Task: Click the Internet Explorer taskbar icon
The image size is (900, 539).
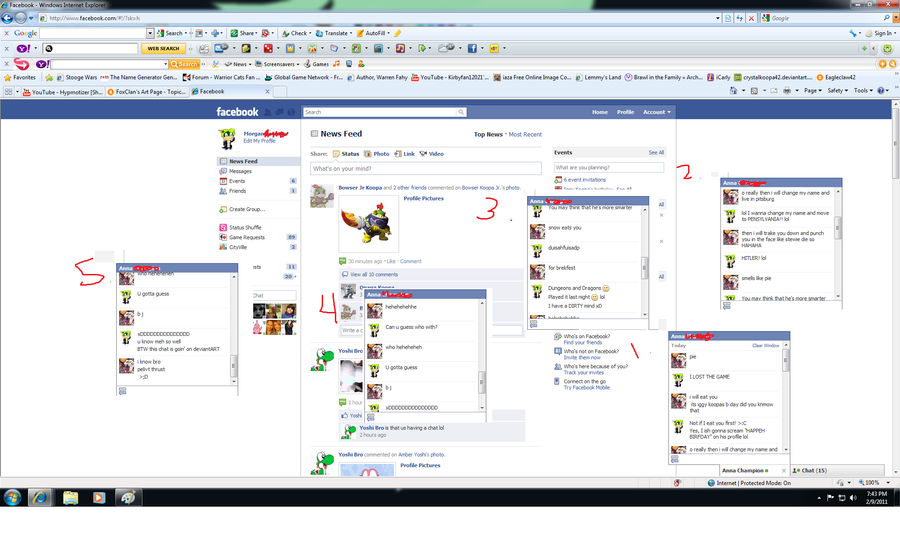Action: [40, 497]
